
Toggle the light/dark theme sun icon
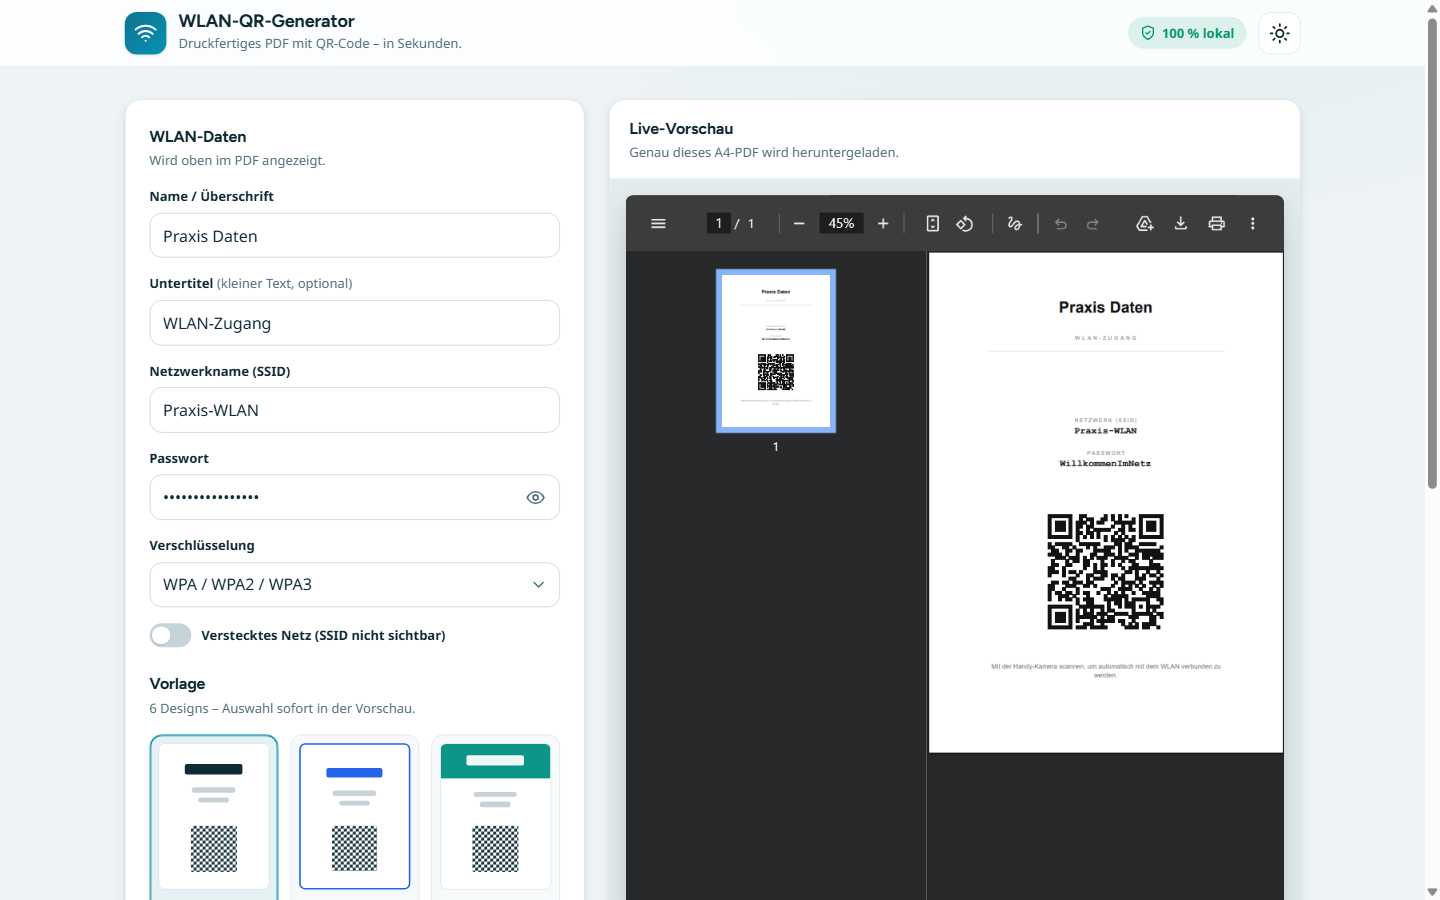1279,33
